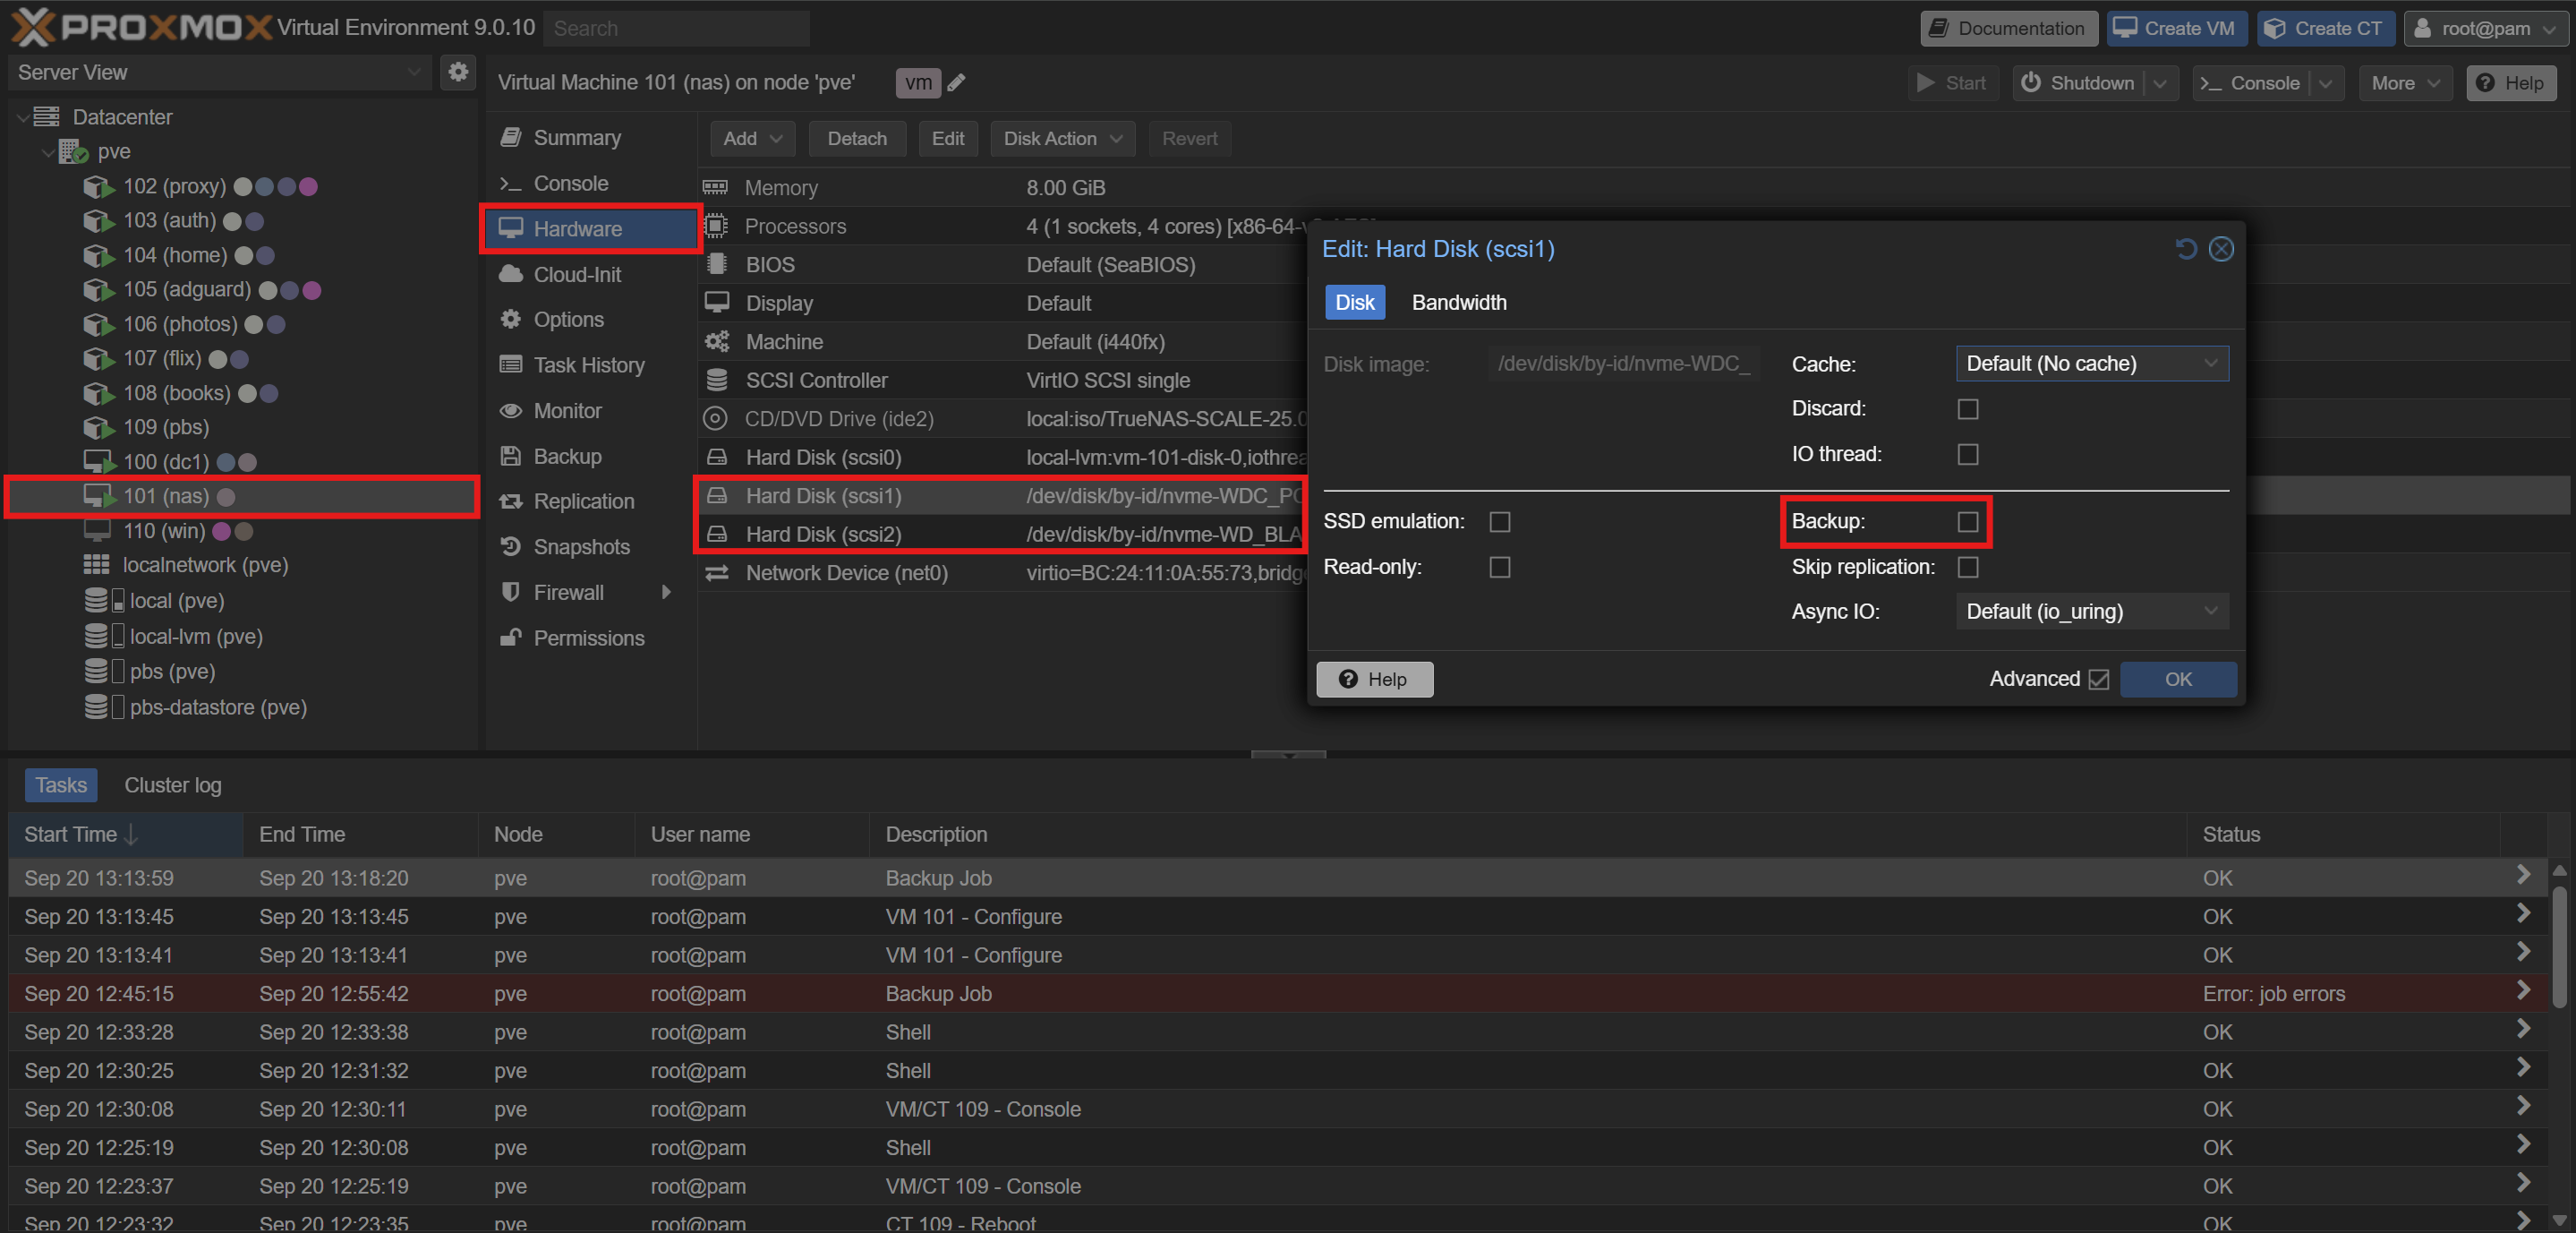
Task: Uncheck the Advanced options checkbox
Action: pos(2098,679)
